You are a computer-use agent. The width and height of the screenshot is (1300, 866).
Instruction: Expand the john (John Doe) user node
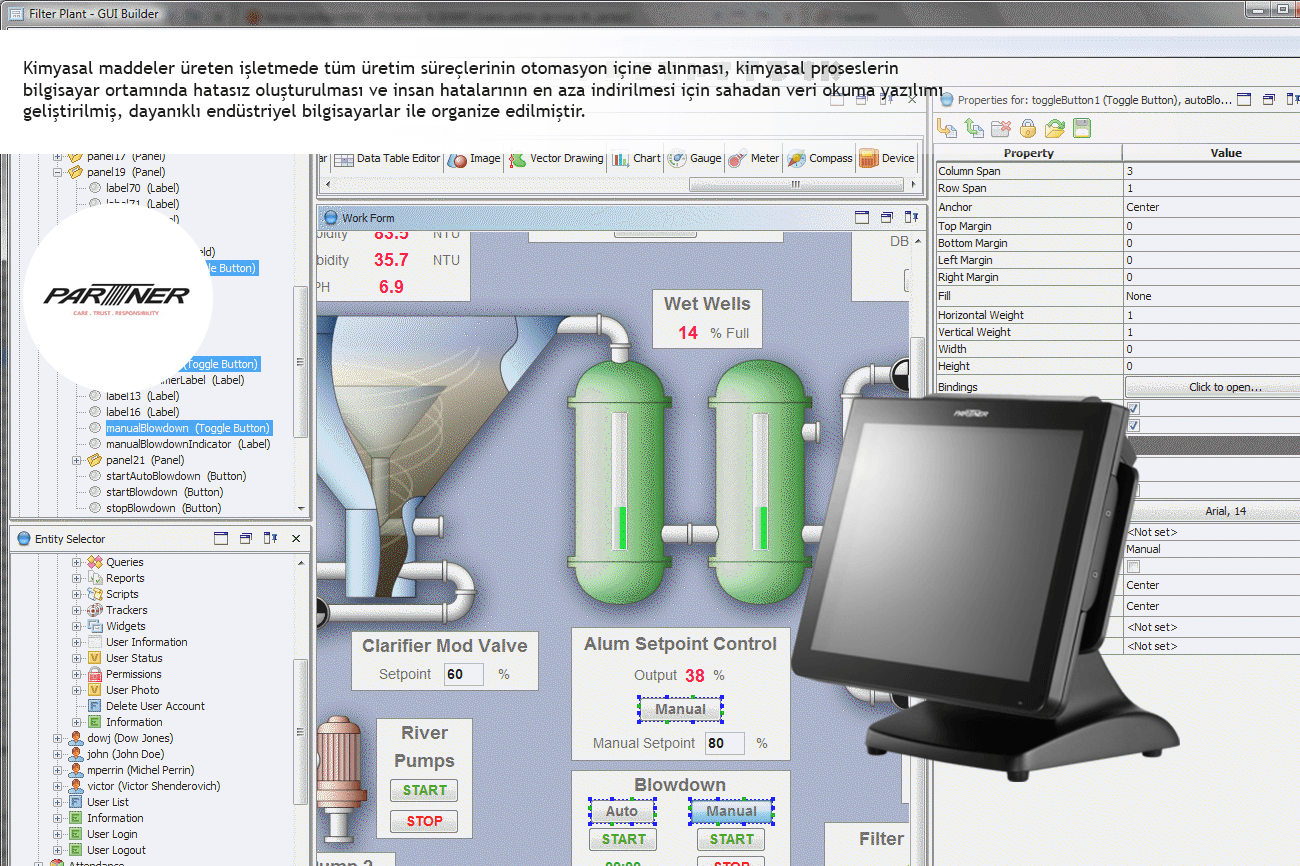tap(58, 755)
